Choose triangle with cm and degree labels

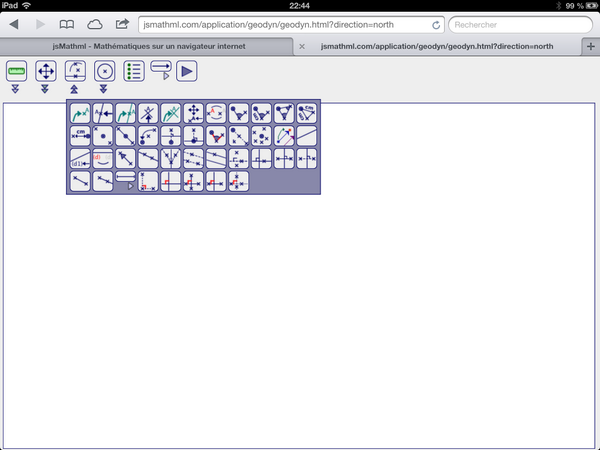point(307,113)
